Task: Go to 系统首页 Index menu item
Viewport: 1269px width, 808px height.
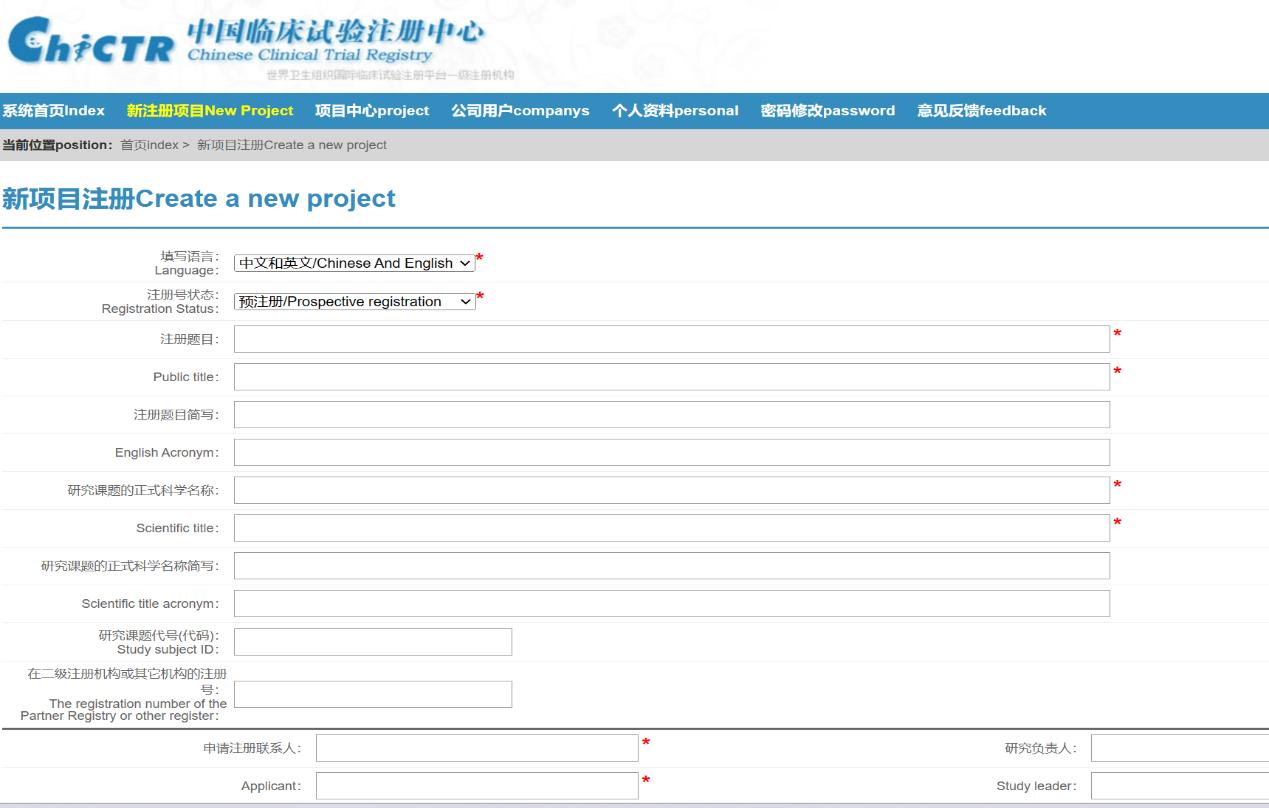Action: pyautogui.click(x=53, y=111)
